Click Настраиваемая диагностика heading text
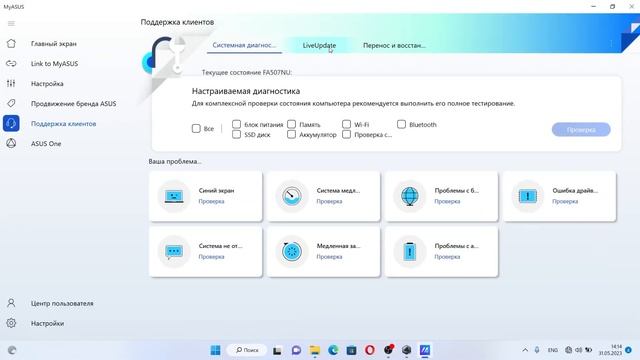This screenshot has width=640, height=360. click(246, 91)
